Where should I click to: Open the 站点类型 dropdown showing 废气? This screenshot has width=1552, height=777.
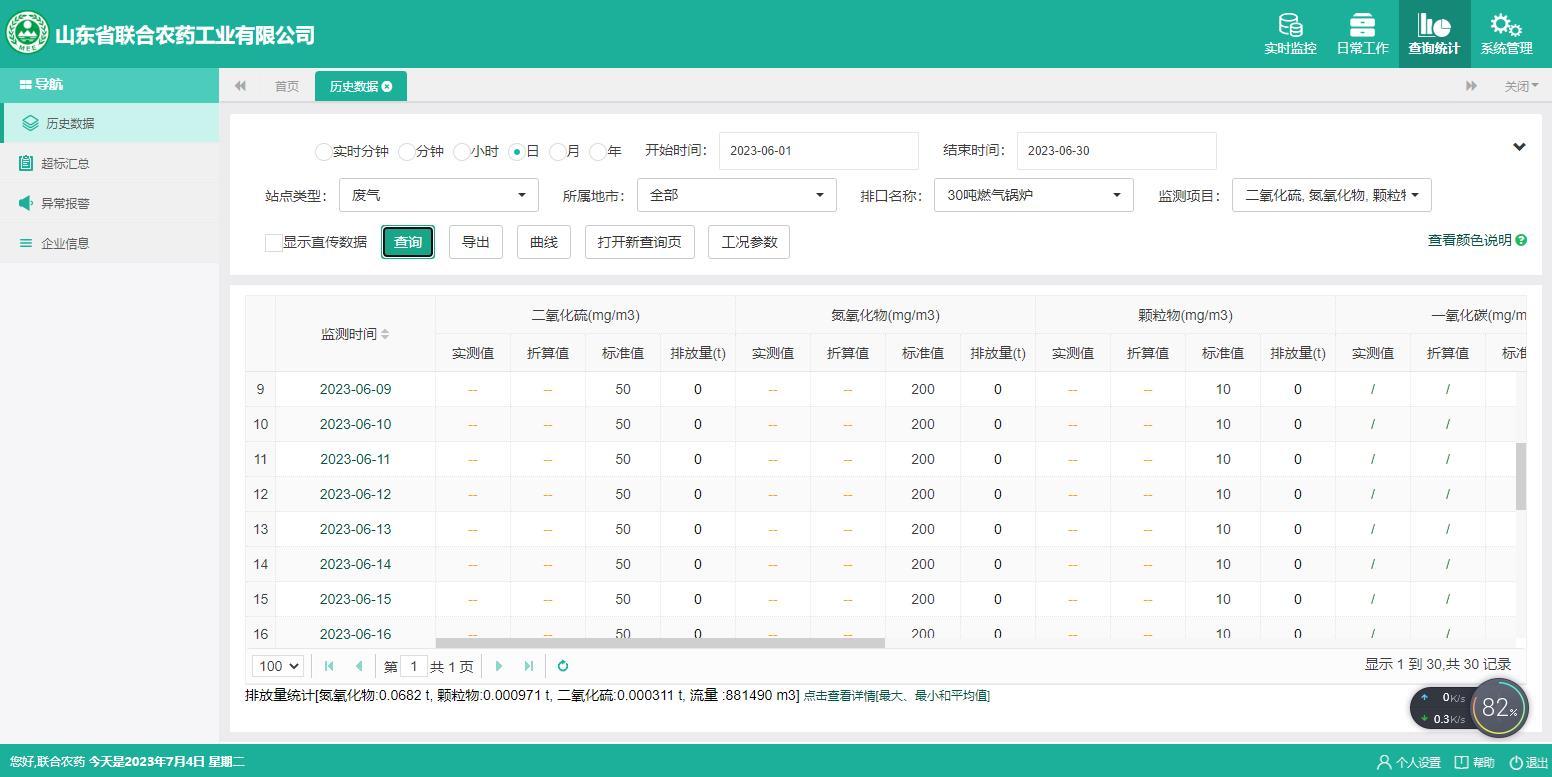click(x=439, y=195)
